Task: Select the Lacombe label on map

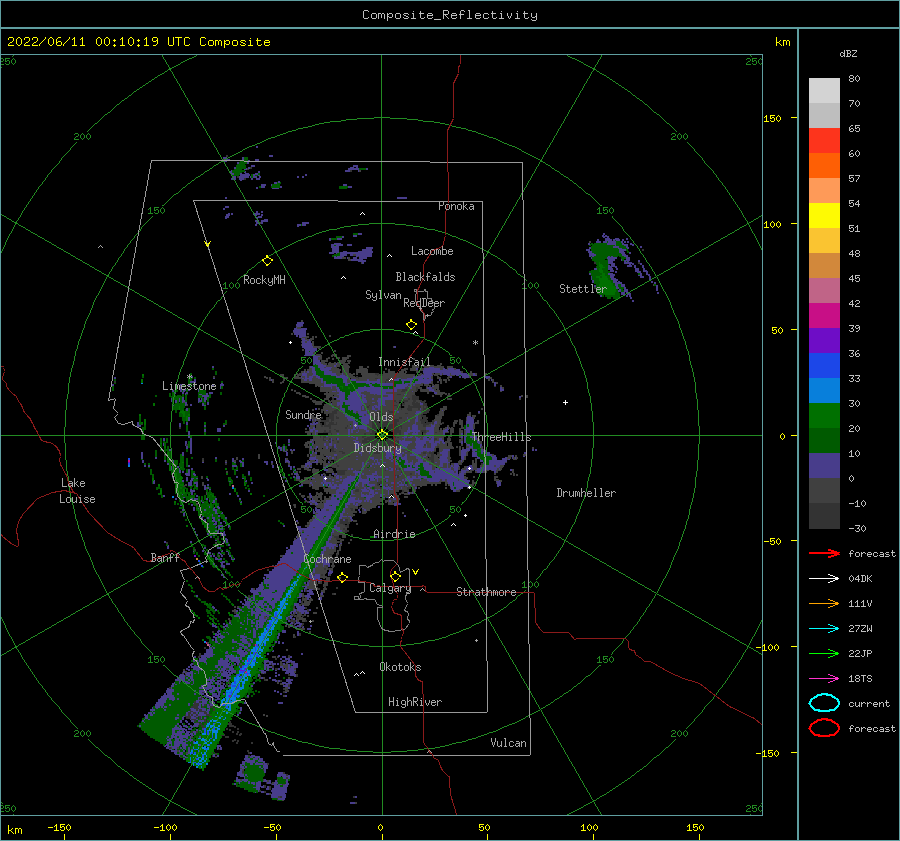Action: pyautogui.click(x=432, y=251)
